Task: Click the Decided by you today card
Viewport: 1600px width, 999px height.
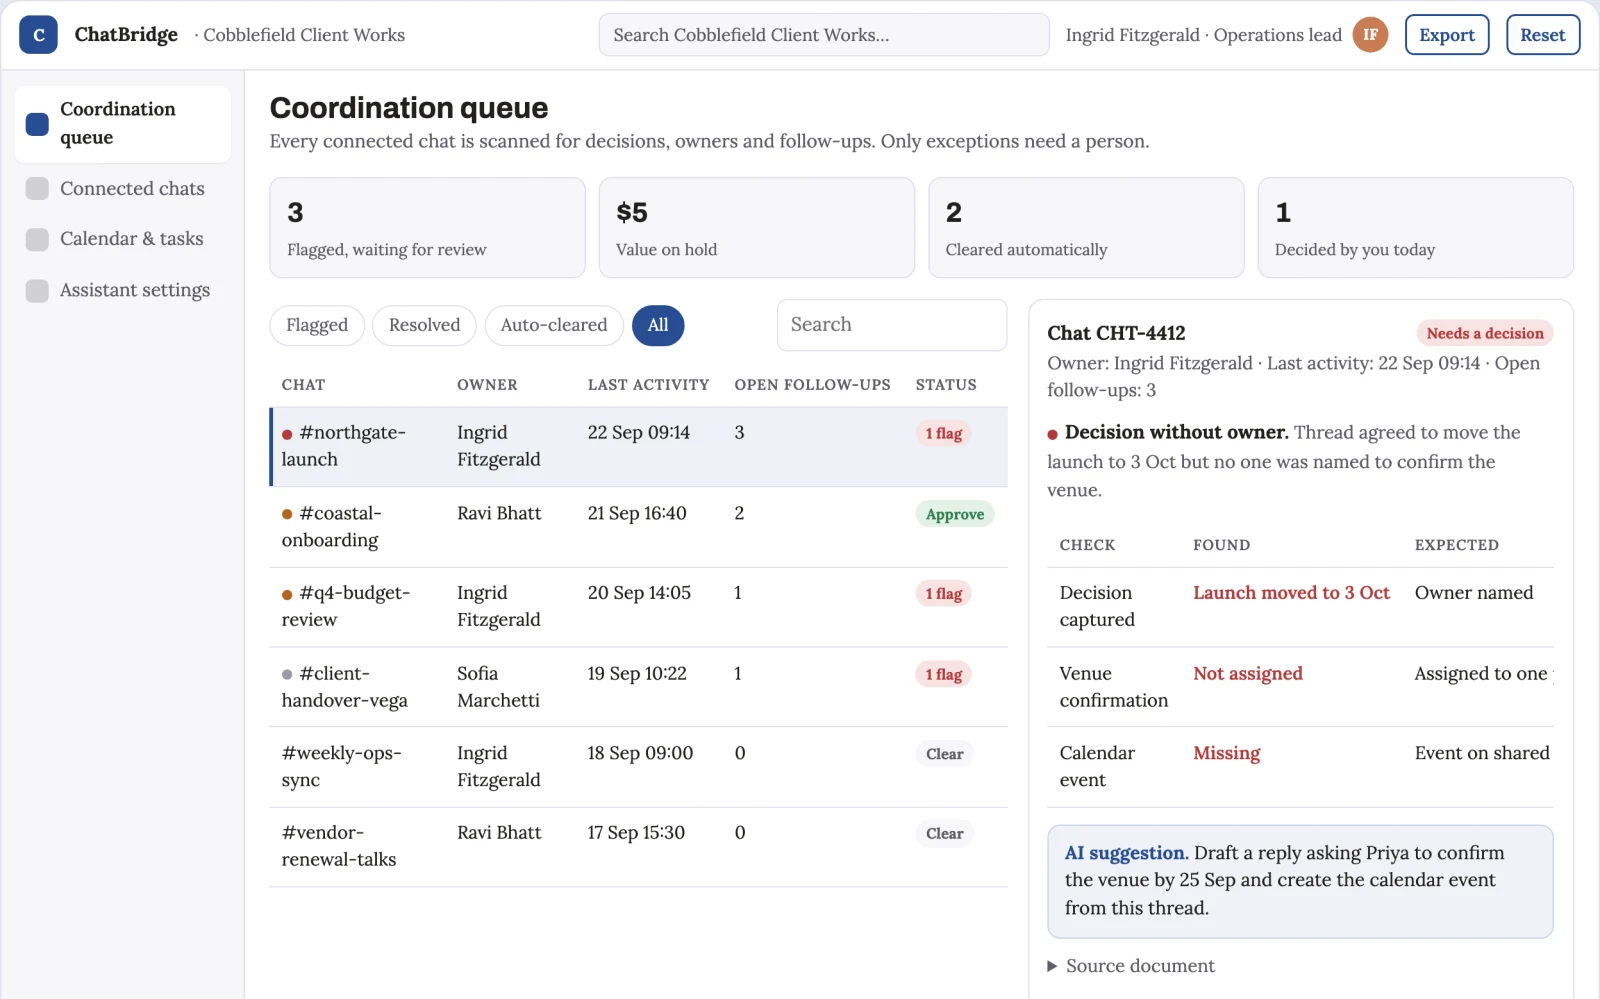Action: pyautogui.click(x=1416, y=228)
